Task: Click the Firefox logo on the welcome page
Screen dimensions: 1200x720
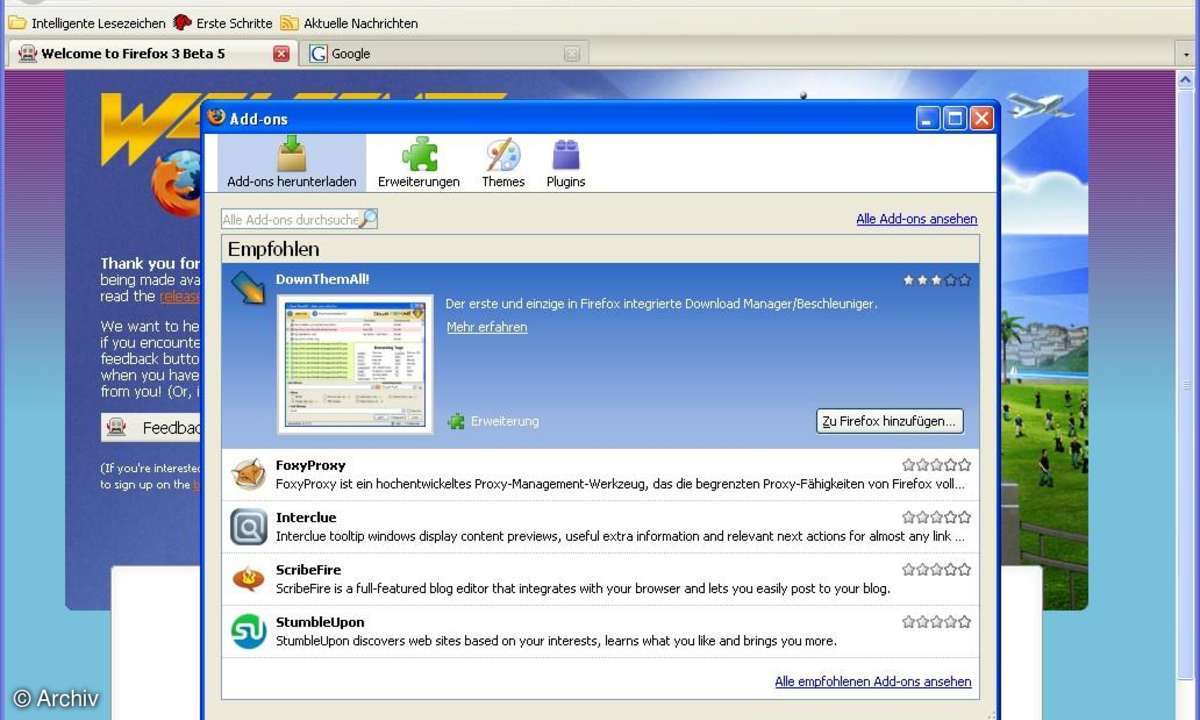Action: (176, 184)
